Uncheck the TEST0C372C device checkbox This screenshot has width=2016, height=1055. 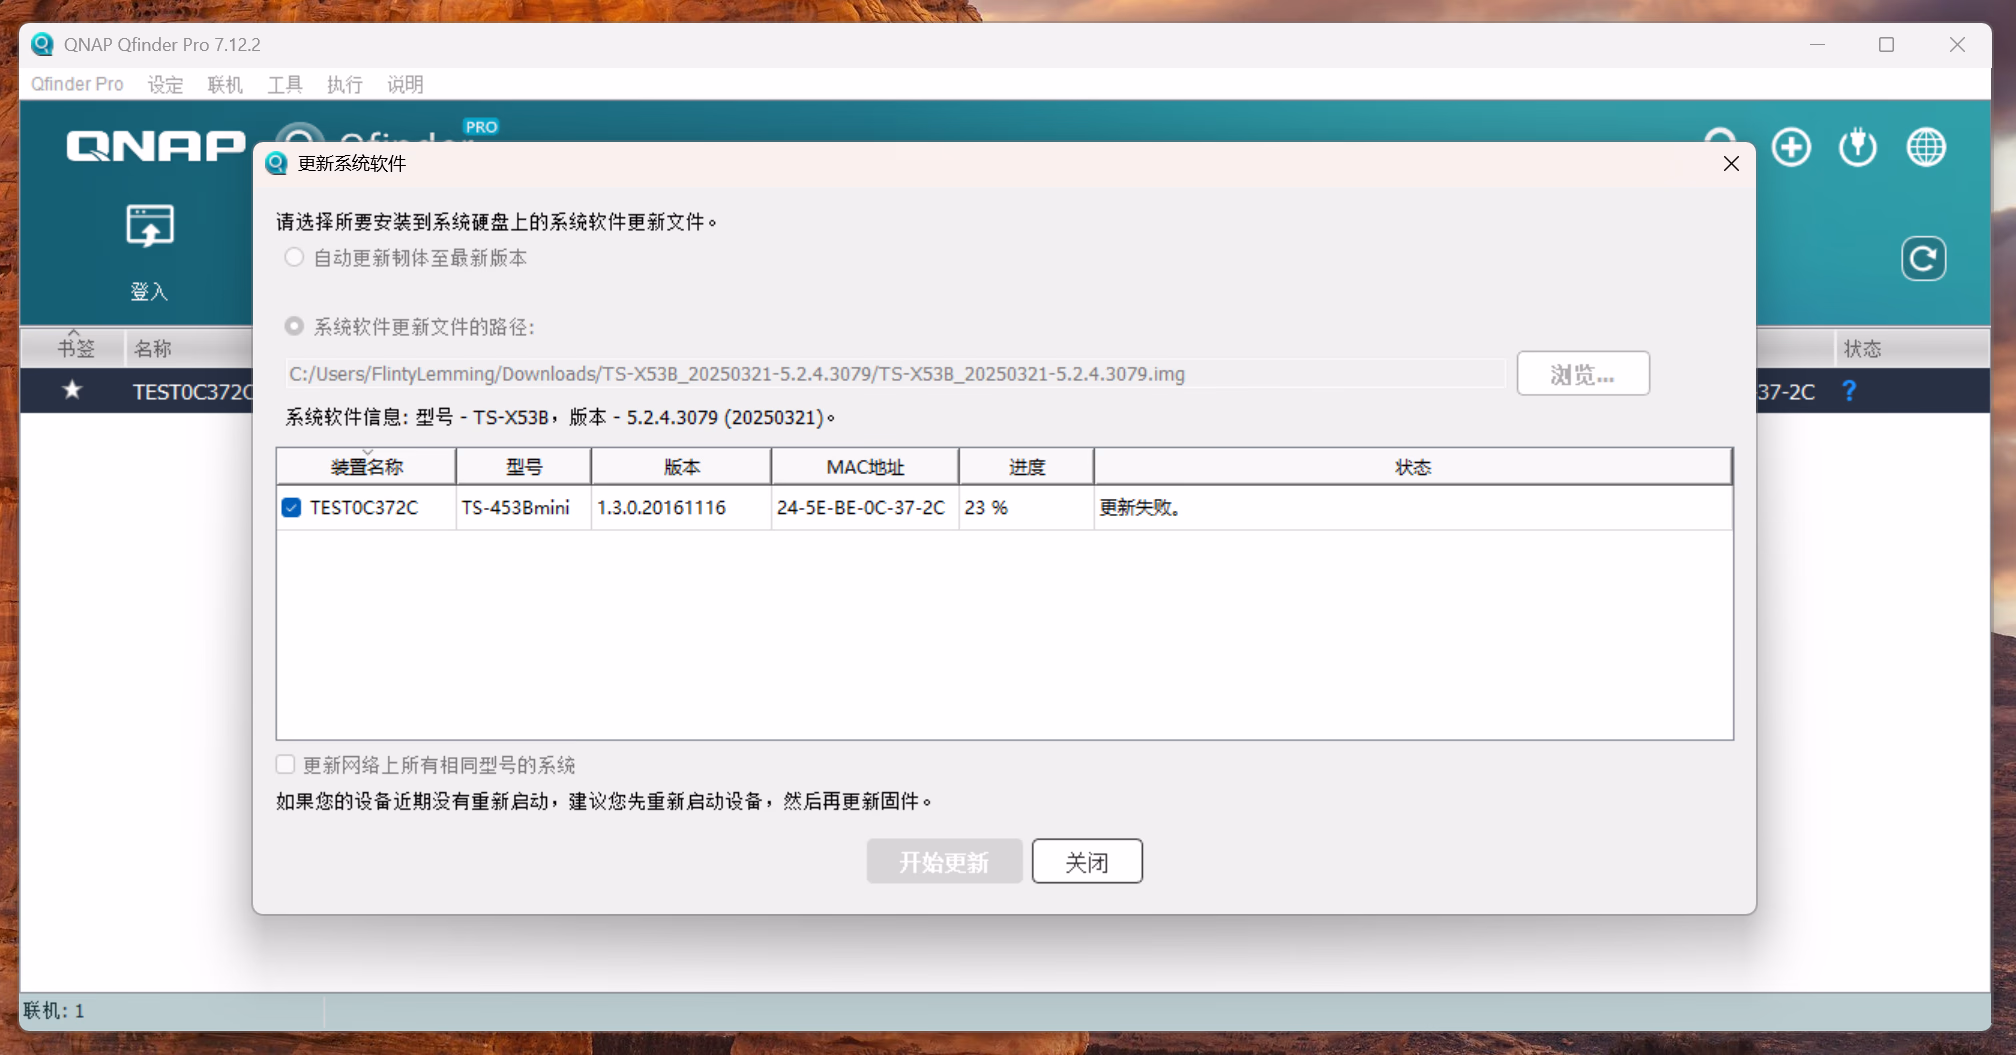coord(291,507)
